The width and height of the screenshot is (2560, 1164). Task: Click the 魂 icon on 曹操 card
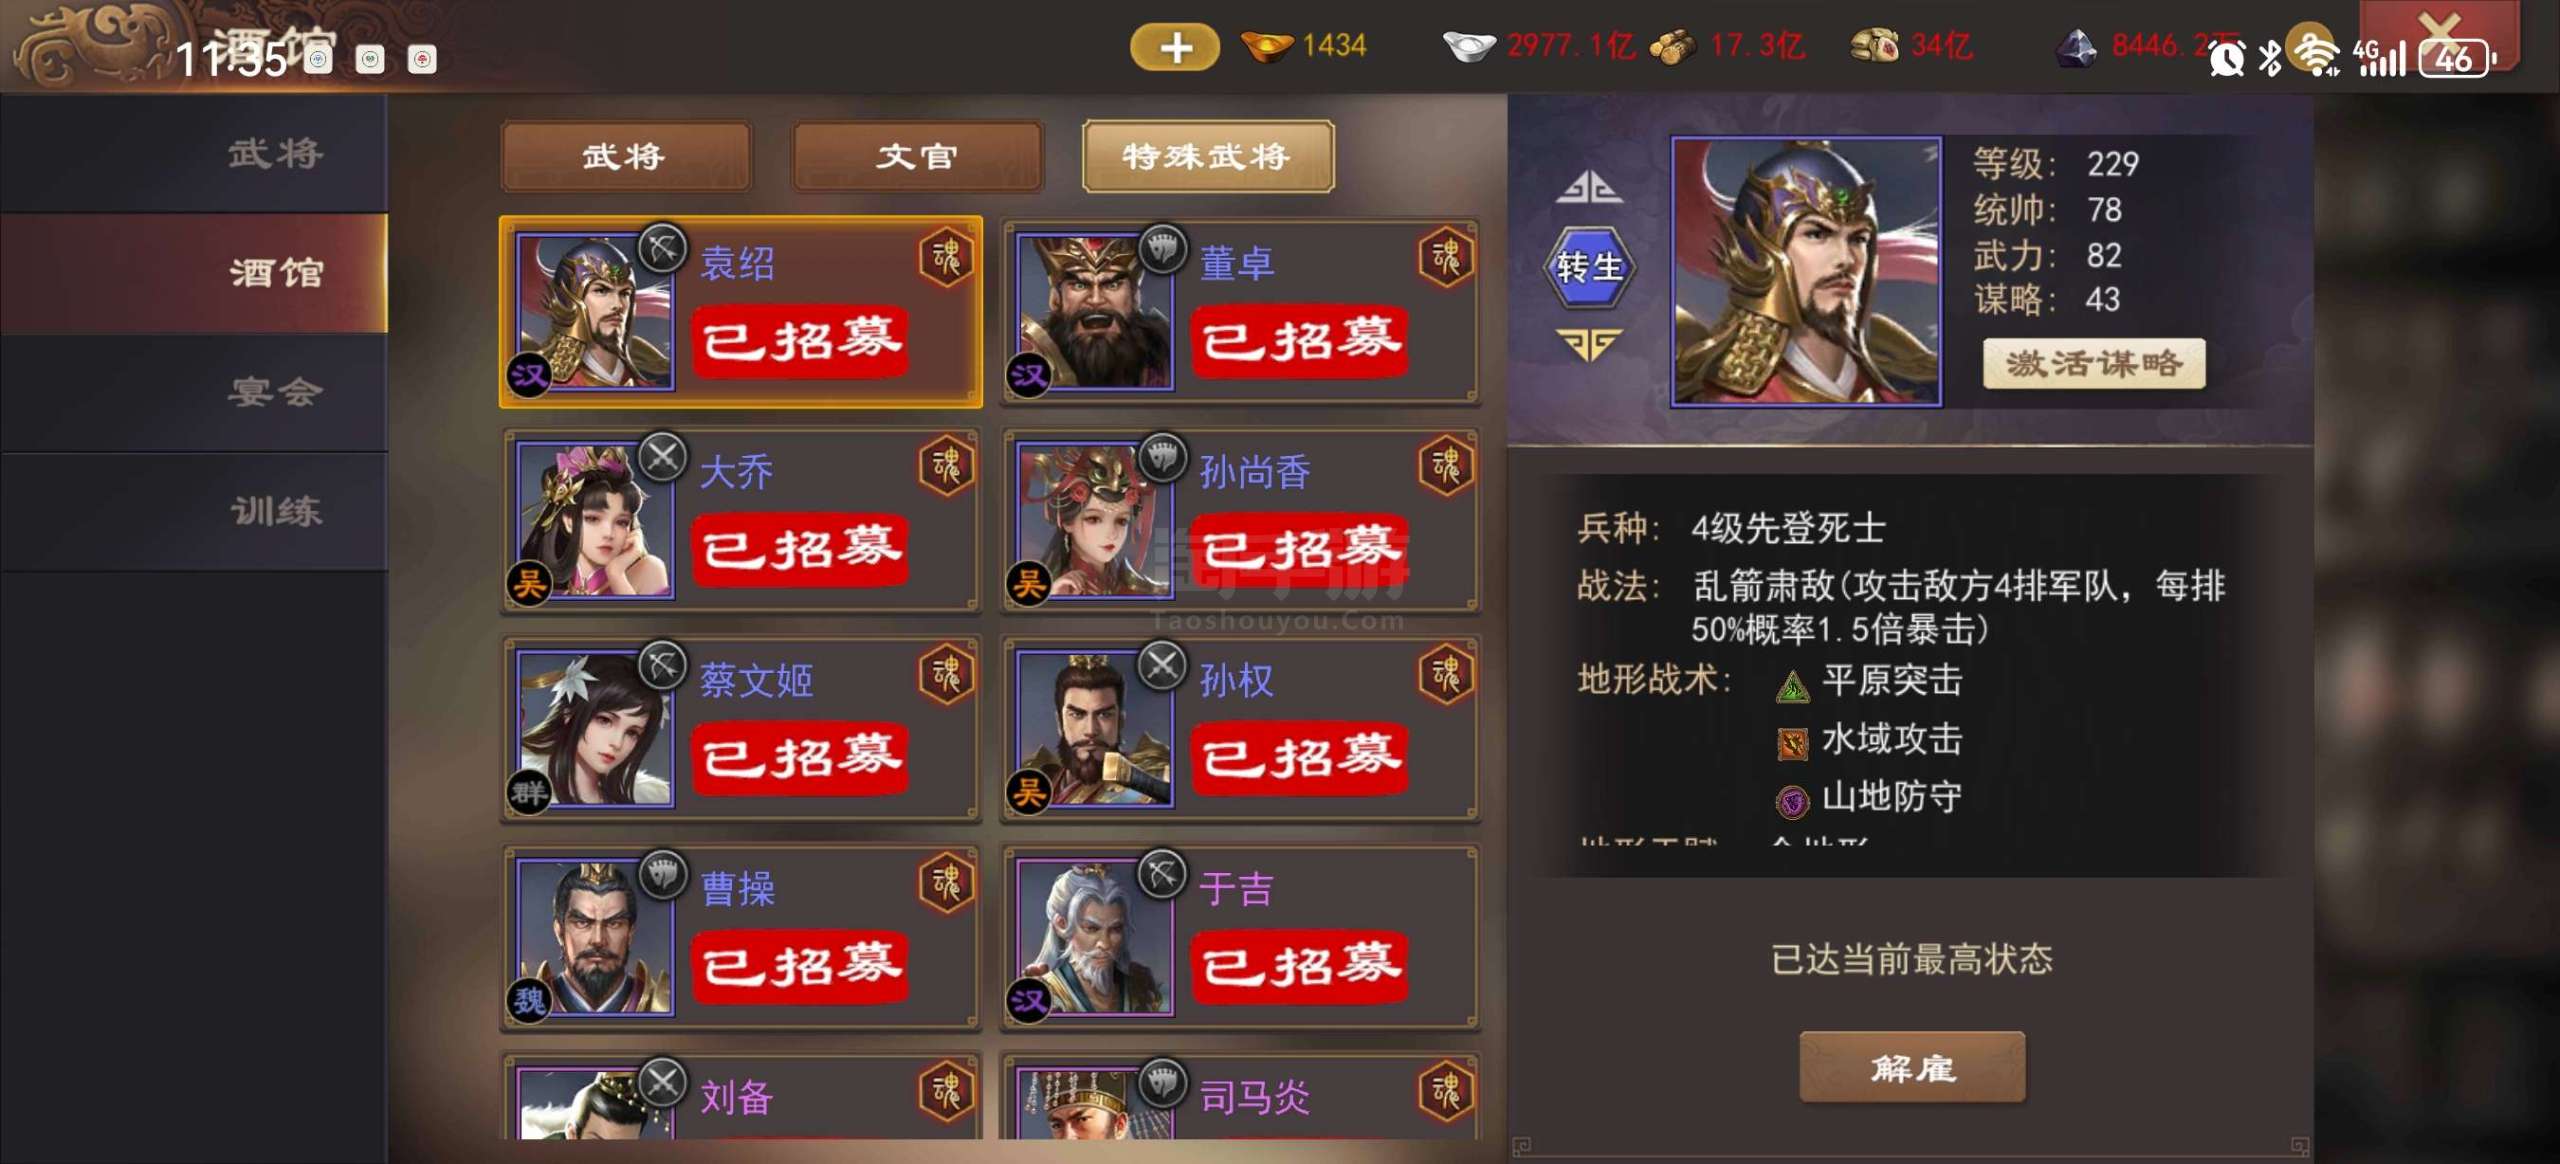pyautogui.click(x=946, y=883)
